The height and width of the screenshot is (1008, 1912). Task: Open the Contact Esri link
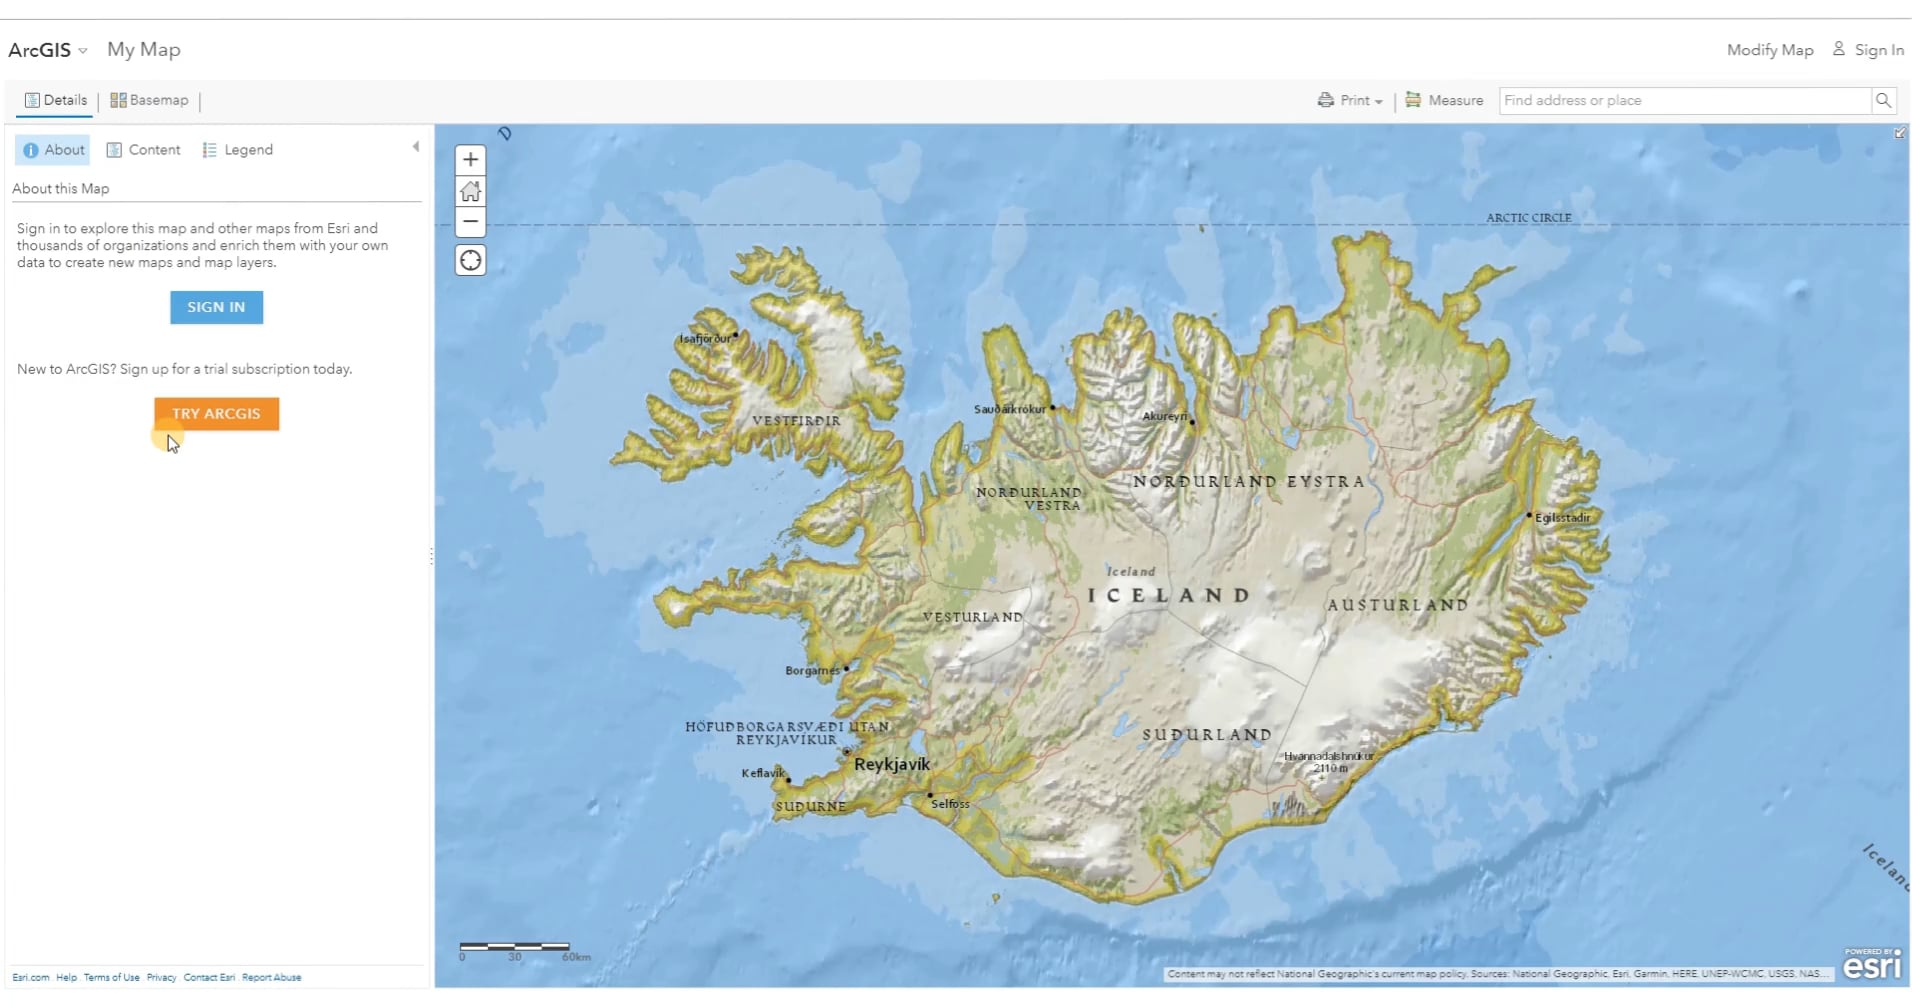point(209,977)
